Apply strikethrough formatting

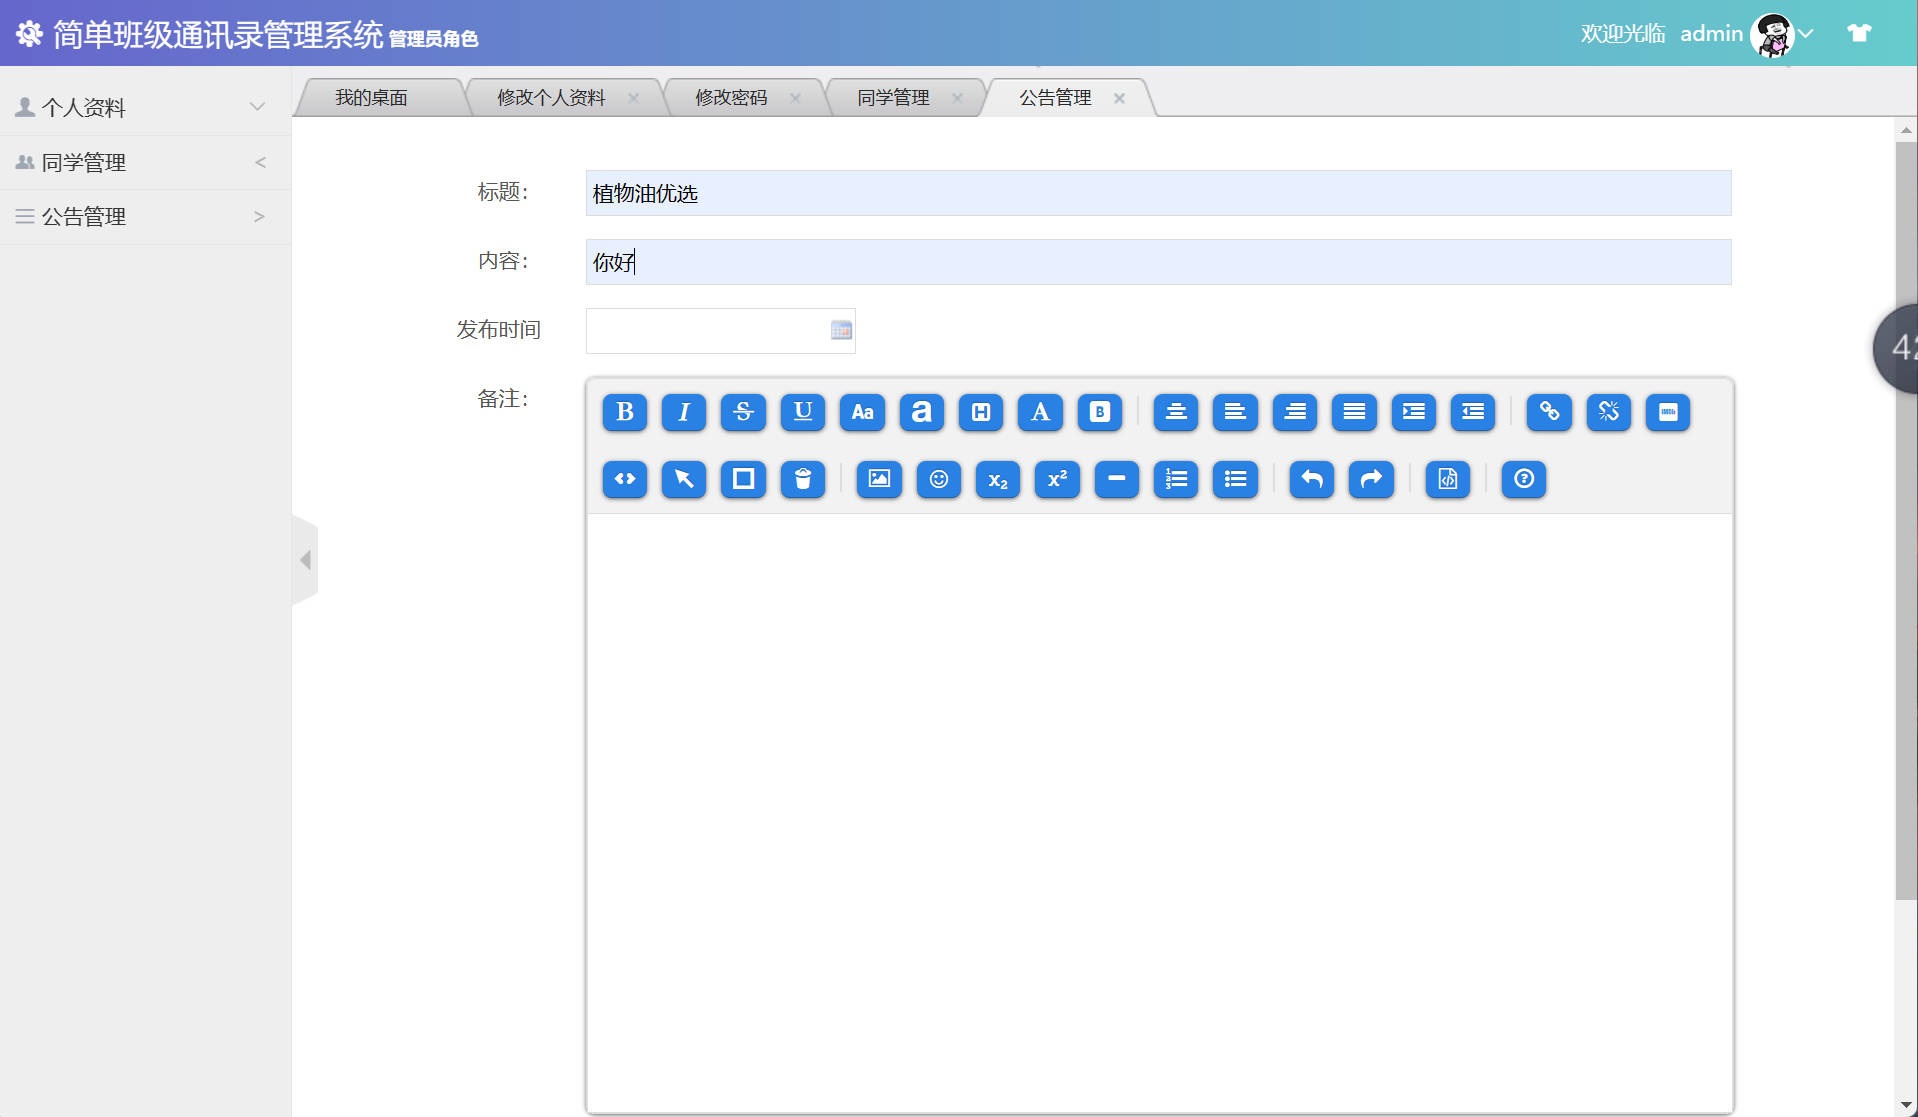point(744,412)
